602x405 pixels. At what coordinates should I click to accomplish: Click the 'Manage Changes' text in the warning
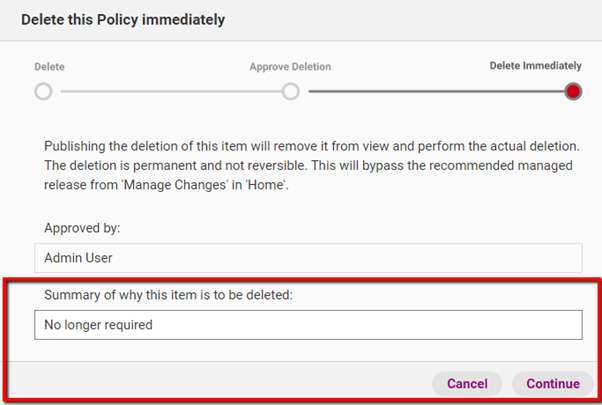click(172, 183)
